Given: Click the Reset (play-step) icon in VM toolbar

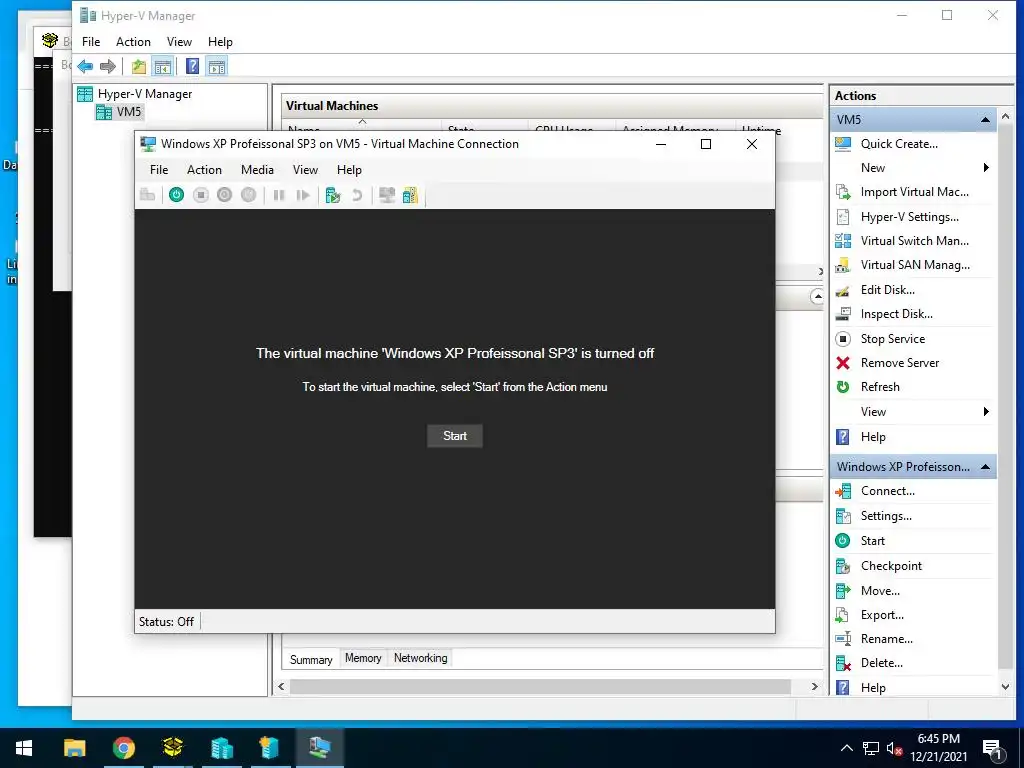Looking at the screenshot, I should click(x=302, y=195).
